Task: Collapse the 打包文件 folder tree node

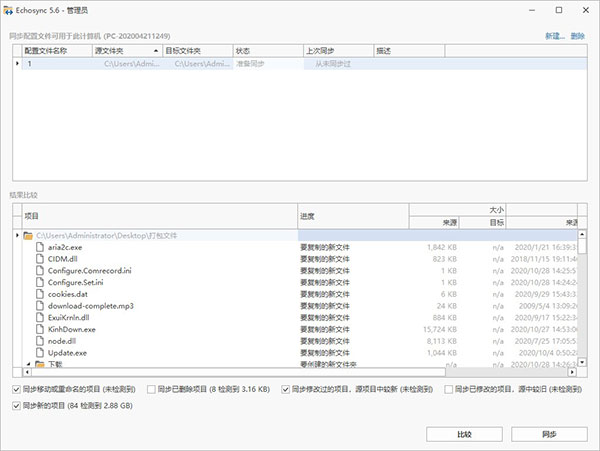Action: 17,235
